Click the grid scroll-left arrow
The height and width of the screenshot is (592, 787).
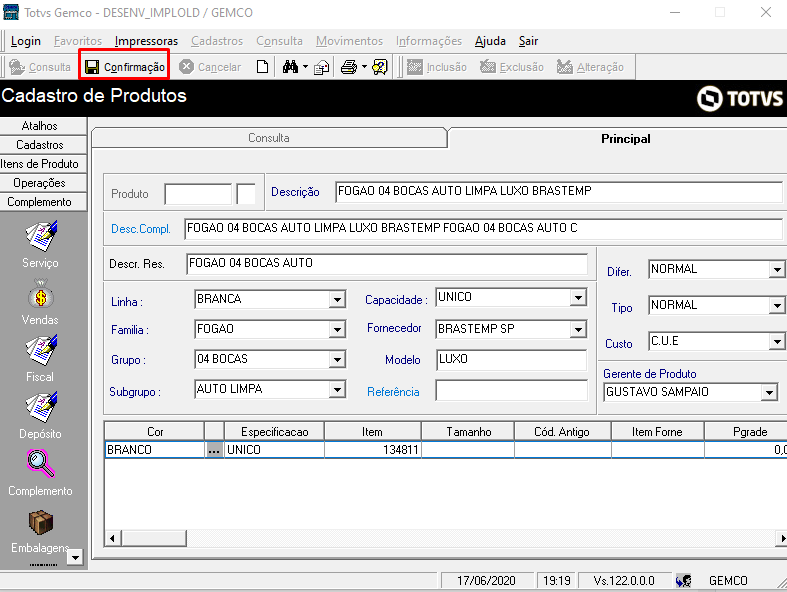tap(112, 538)
